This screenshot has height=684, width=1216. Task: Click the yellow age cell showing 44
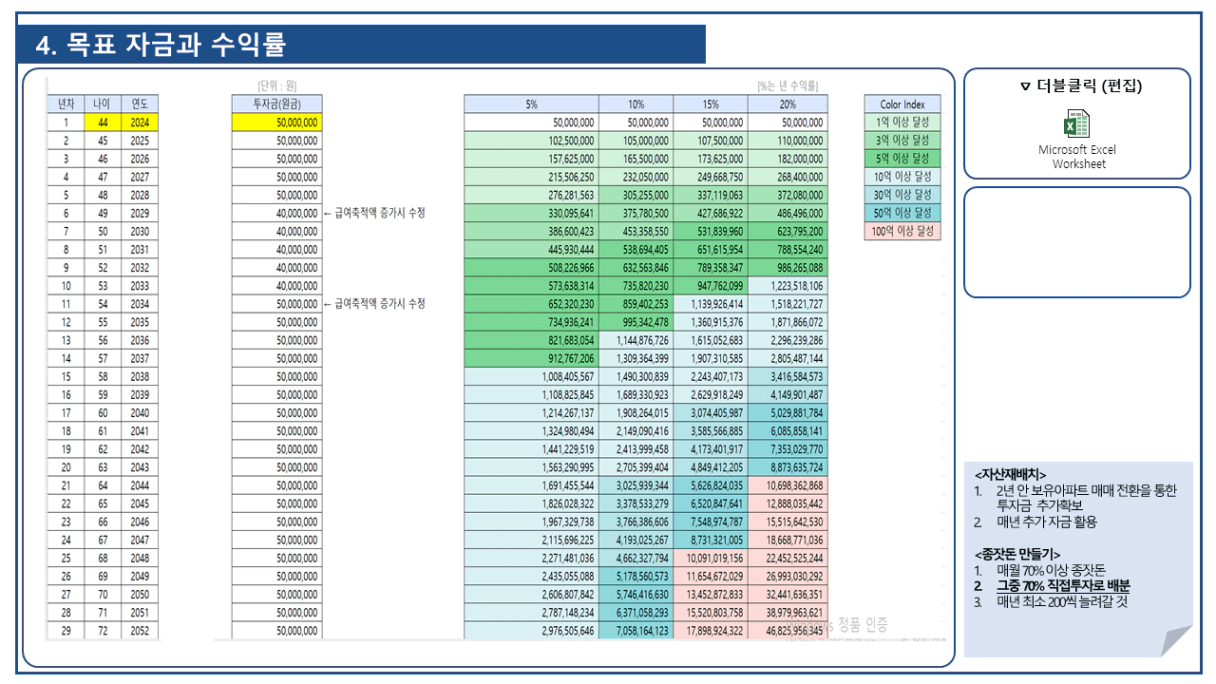[102, 122]
